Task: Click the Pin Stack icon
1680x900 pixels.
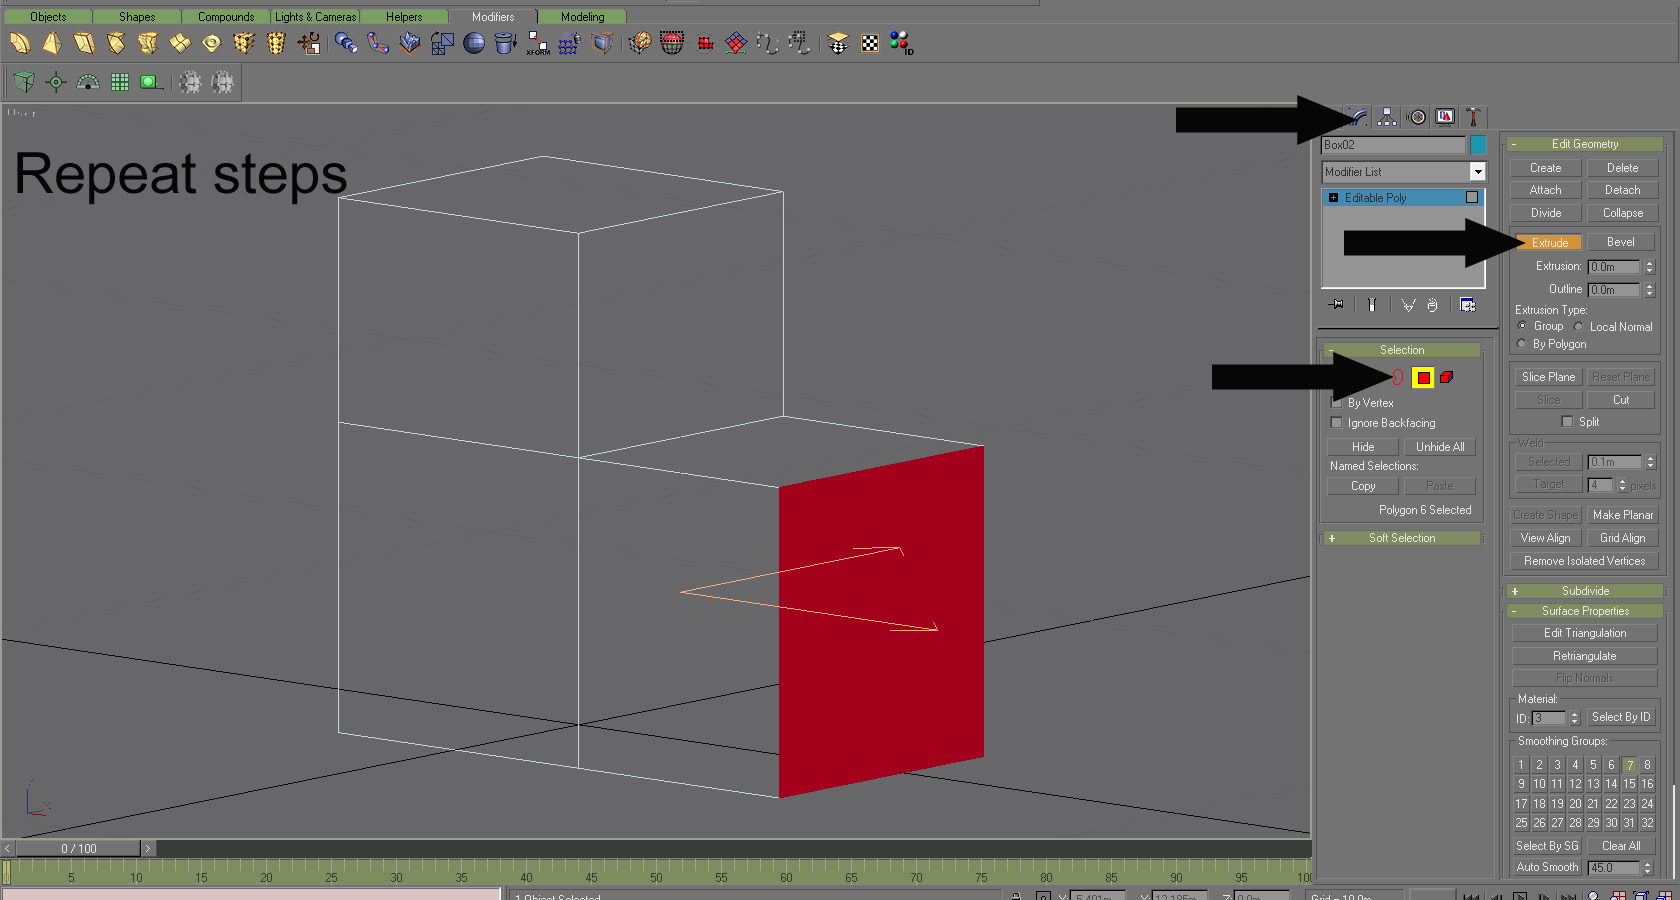Action: pos(1336,305)
